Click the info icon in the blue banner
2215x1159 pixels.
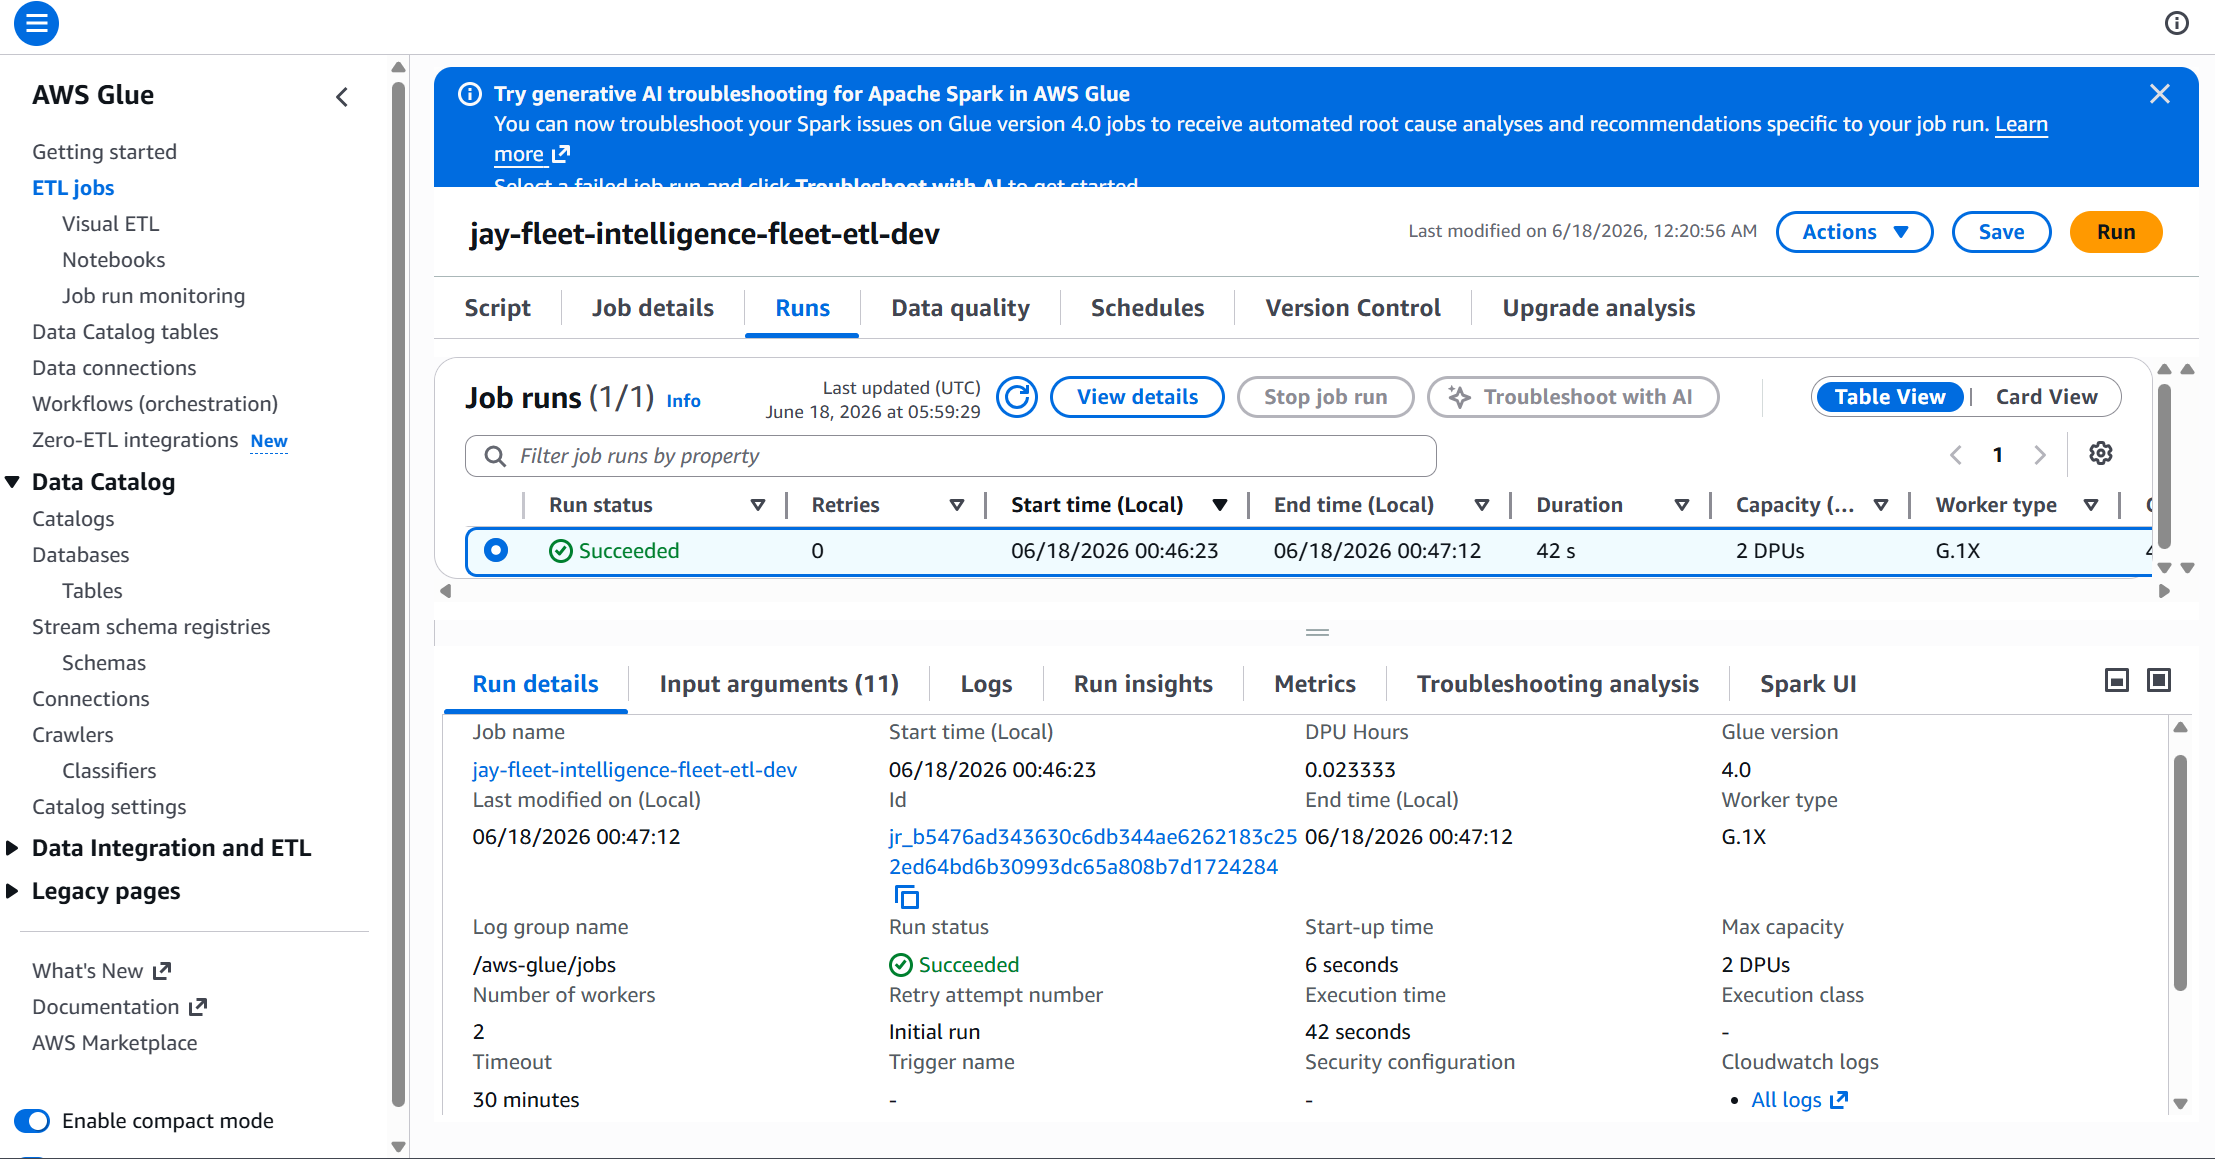[x=469, y=94]
